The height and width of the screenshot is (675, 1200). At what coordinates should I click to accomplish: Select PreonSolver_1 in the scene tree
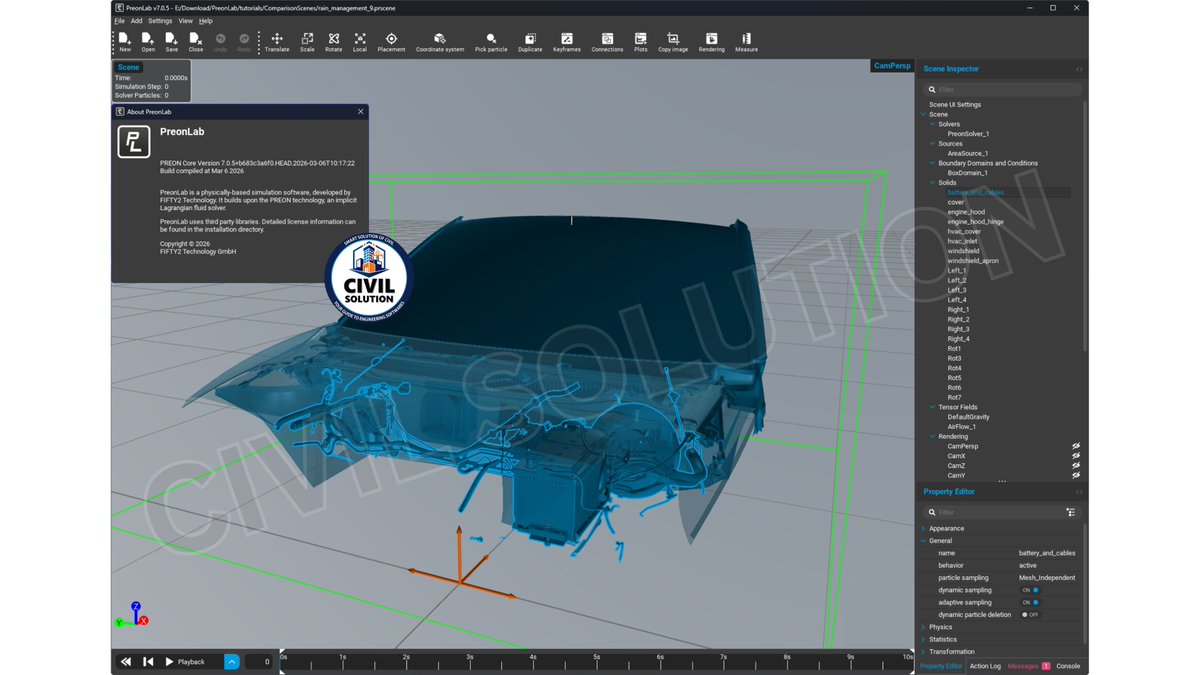(968, 134)
